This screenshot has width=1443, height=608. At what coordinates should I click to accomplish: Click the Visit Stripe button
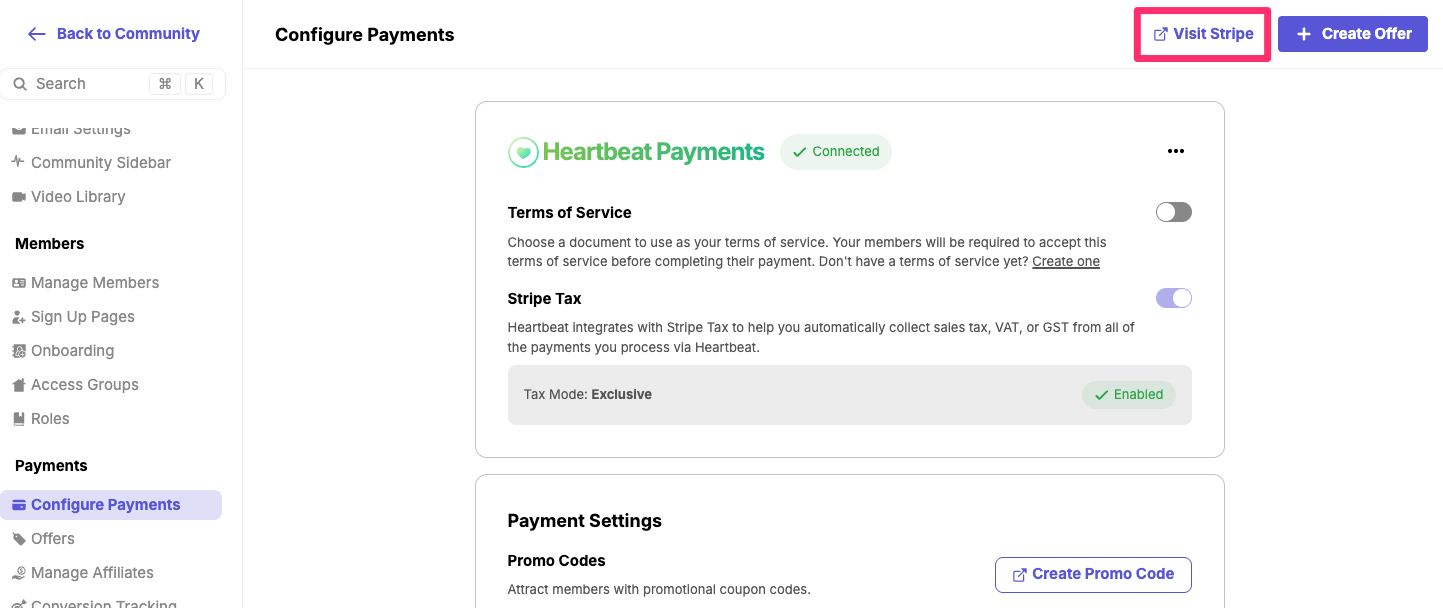tap(1202, 34)
